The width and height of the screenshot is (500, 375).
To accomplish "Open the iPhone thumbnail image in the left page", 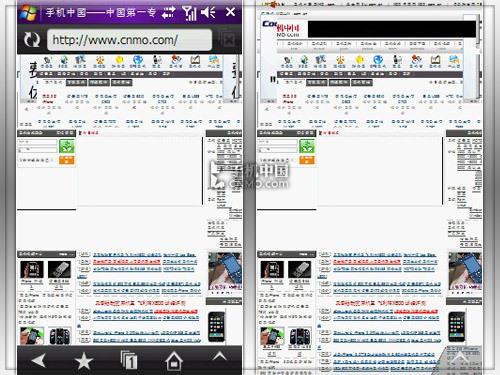I will click(x=216, y=327).
